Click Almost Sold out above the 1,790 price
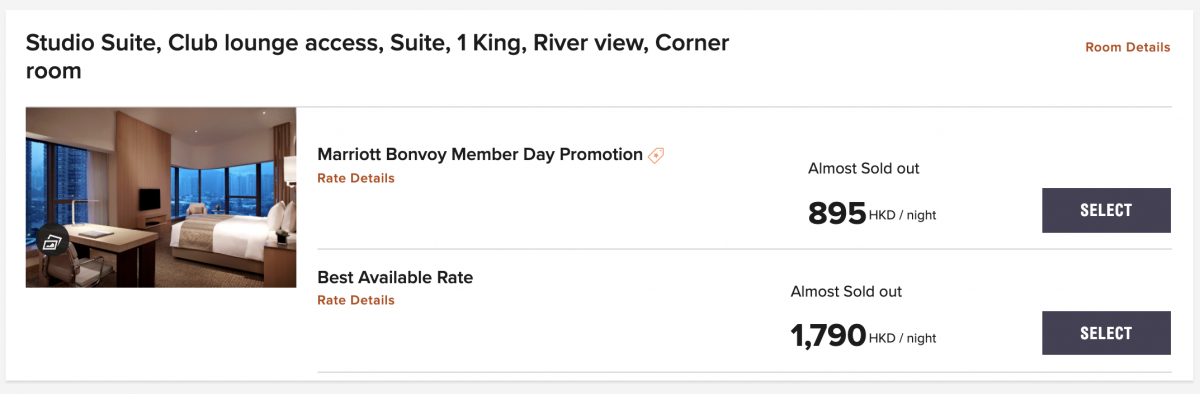The width and height of the screenshot is (1200, 394). 846,291
